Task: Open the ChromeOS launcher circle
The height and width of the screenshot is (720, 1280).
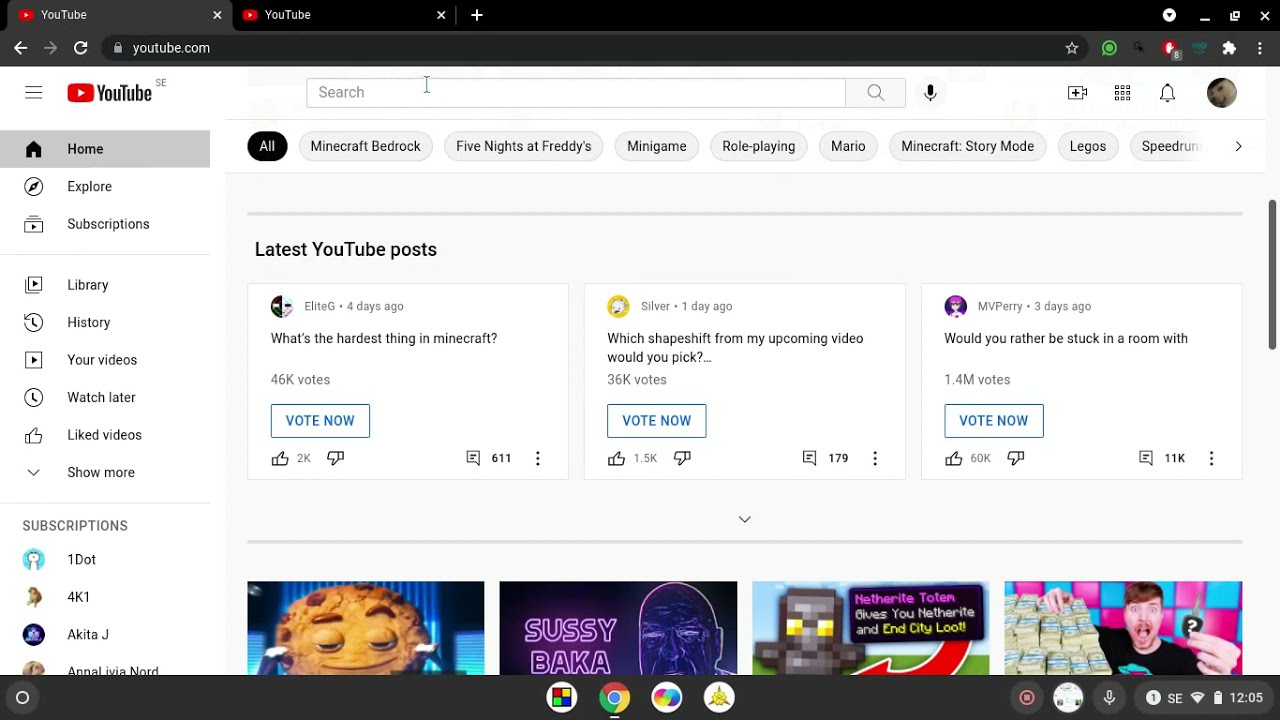Action: click(x=22, y=697)
